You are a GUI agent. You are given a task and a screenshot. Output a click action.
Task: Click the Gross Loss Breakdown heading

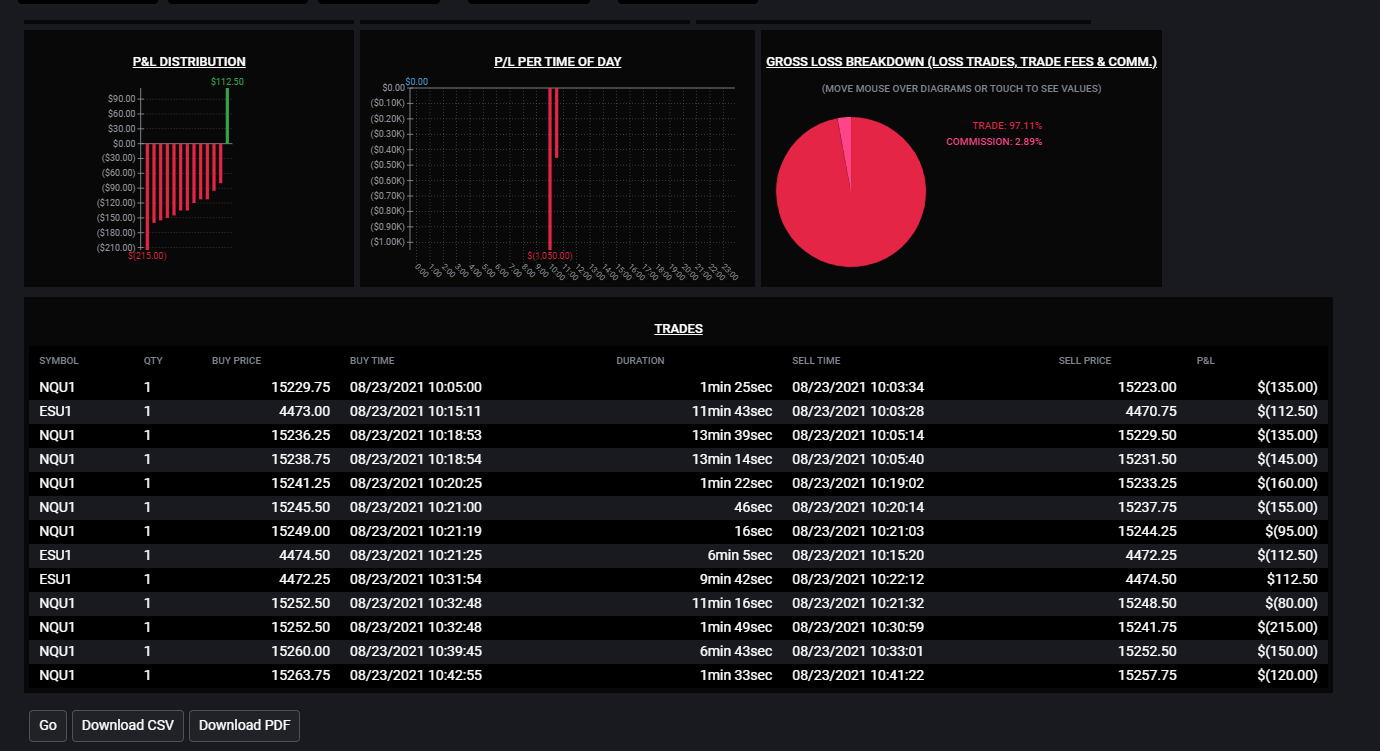point(961,62)
